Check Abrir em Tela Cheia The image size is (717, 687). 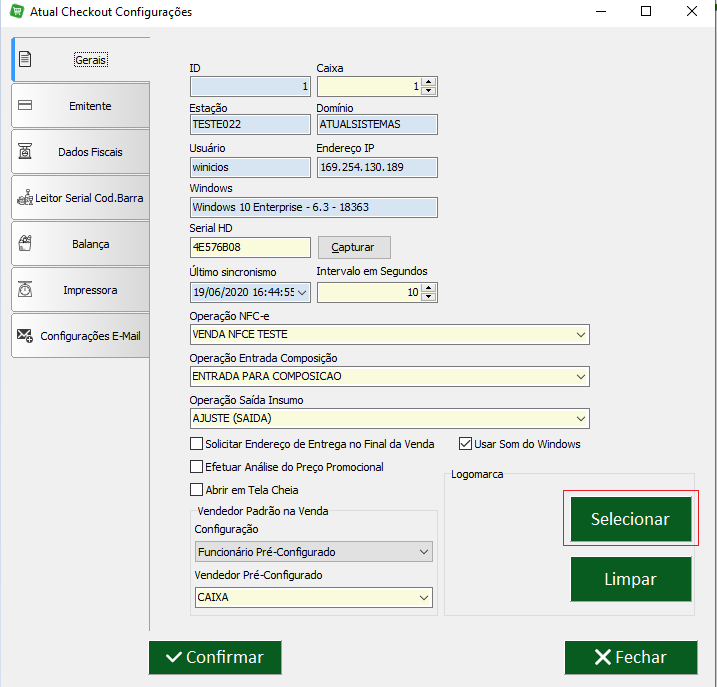click(196, 489)
